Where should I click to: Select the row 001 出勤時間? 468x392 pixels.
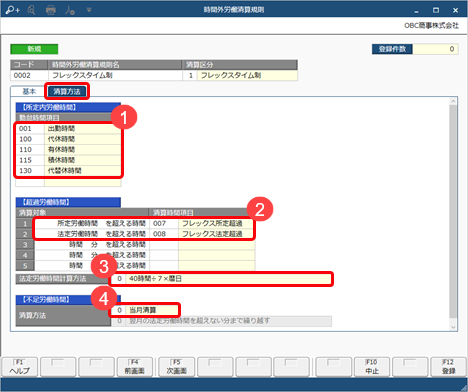click(68, 129)
